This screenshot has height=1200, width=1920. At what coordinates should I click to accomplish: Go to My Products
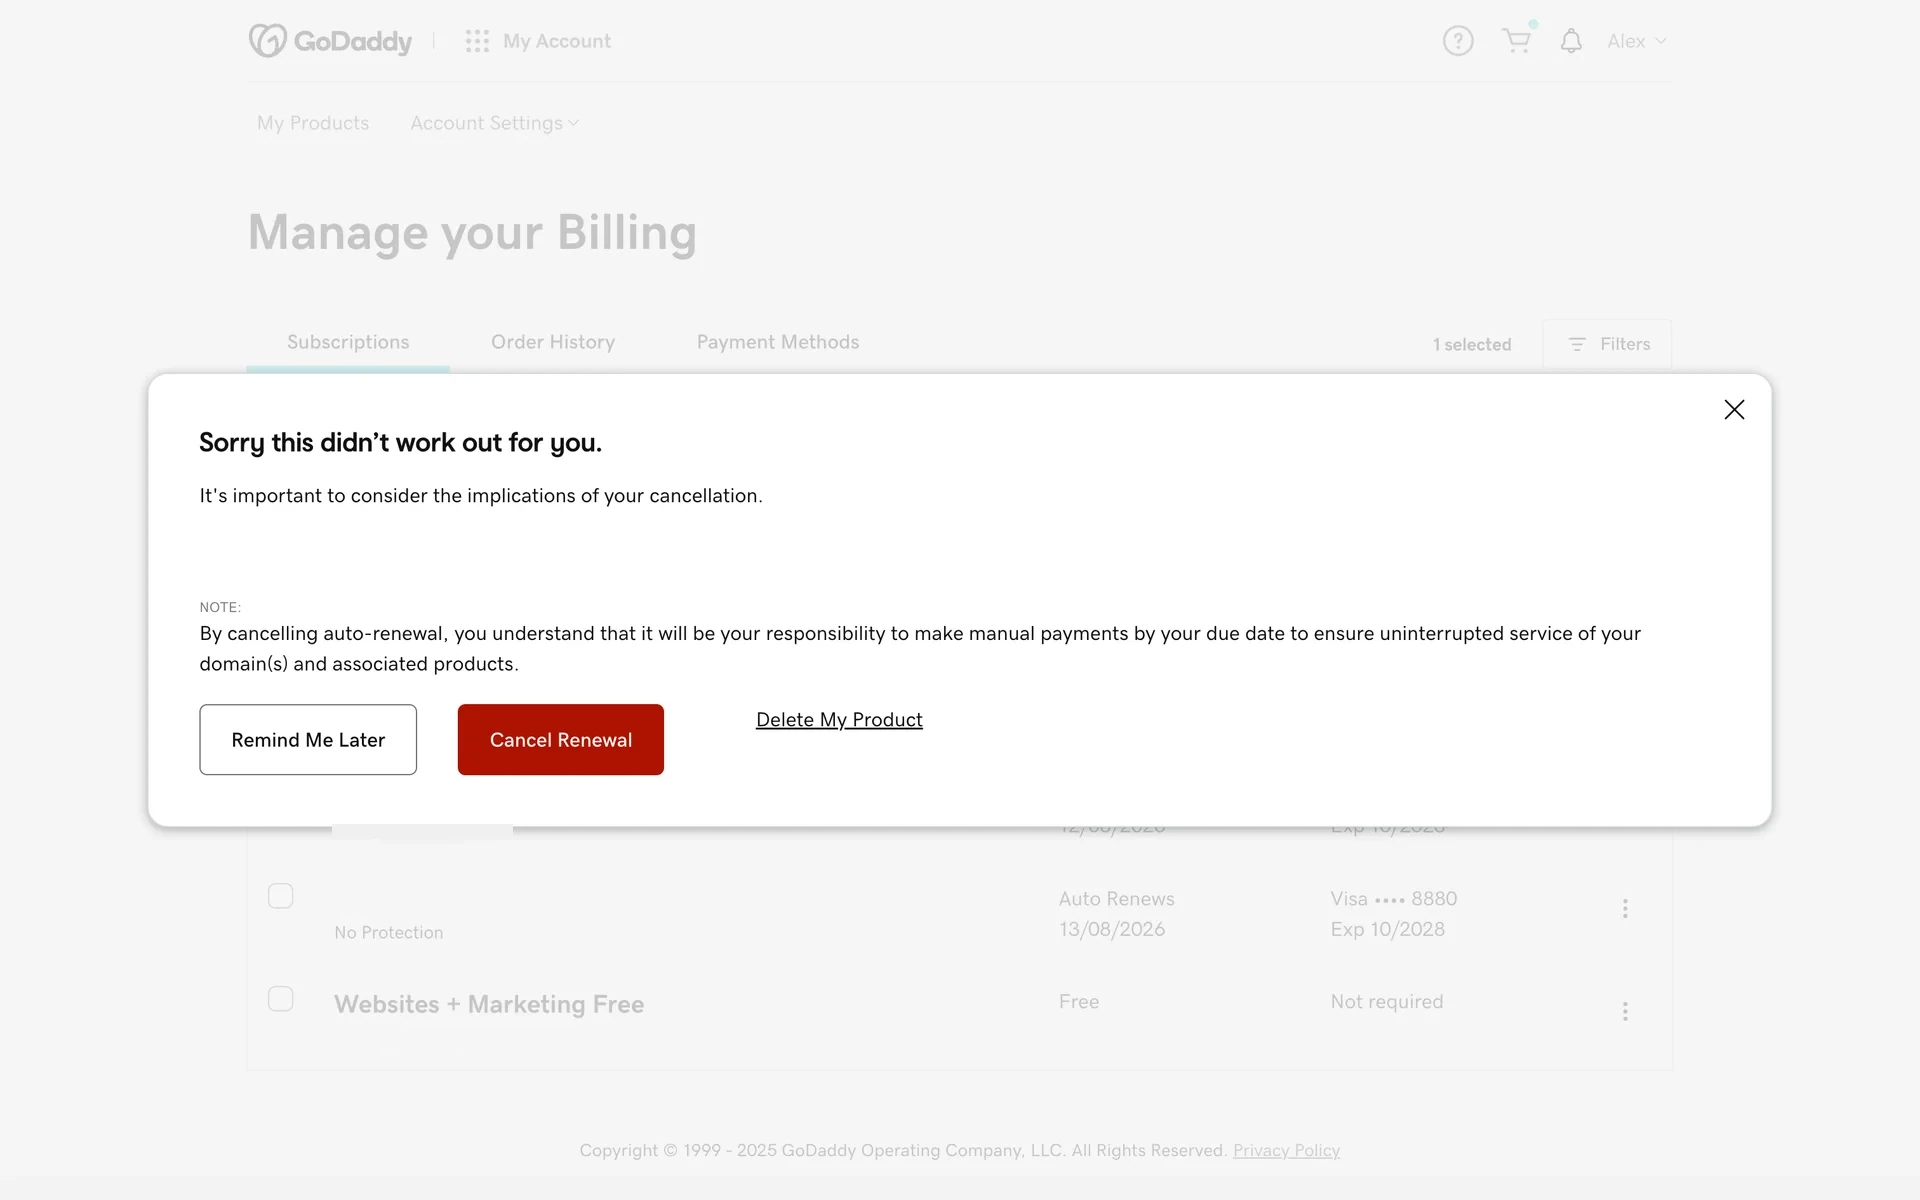[313, 123]
